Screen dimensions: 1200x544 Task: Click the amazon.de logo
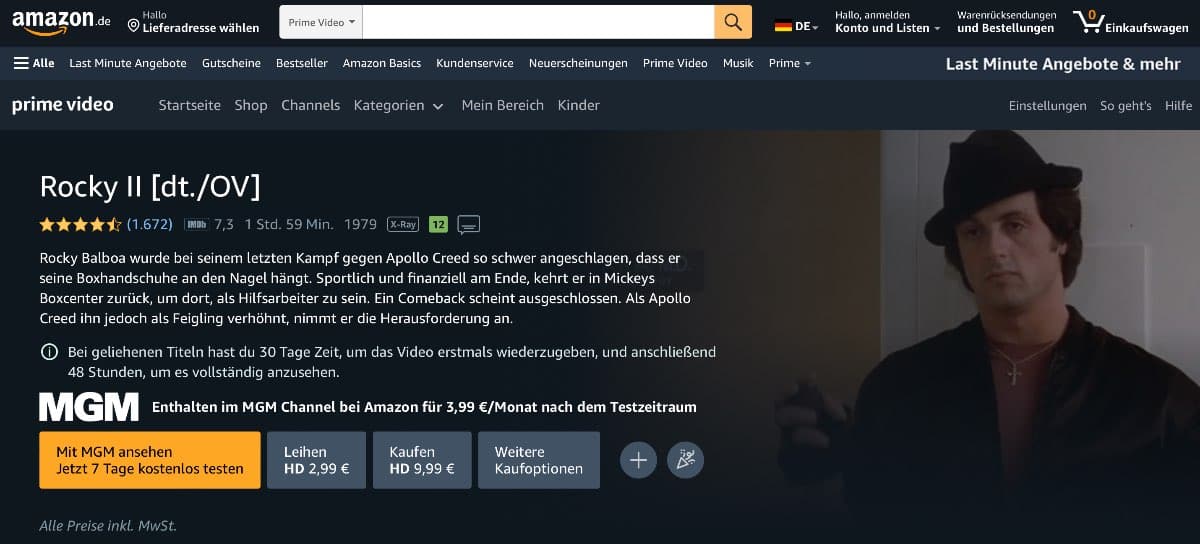(x=62, y=22)
